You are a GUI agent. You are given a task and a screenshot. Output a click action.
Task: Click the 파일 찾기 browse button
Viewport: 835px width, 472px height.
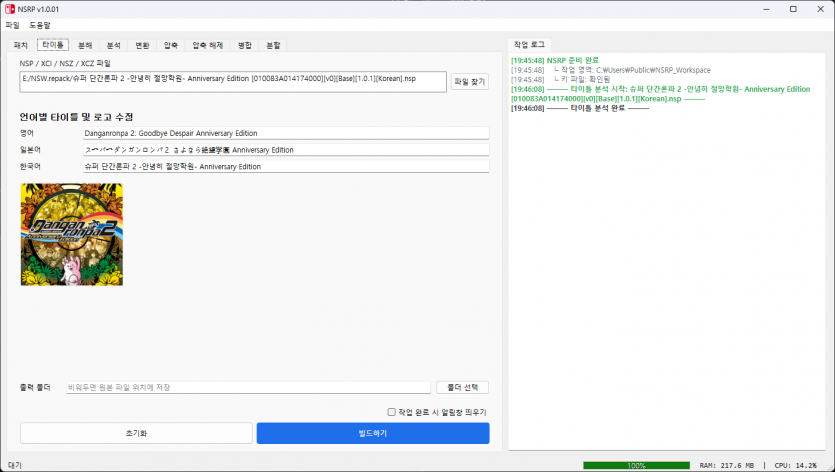[x=470, y=82]
